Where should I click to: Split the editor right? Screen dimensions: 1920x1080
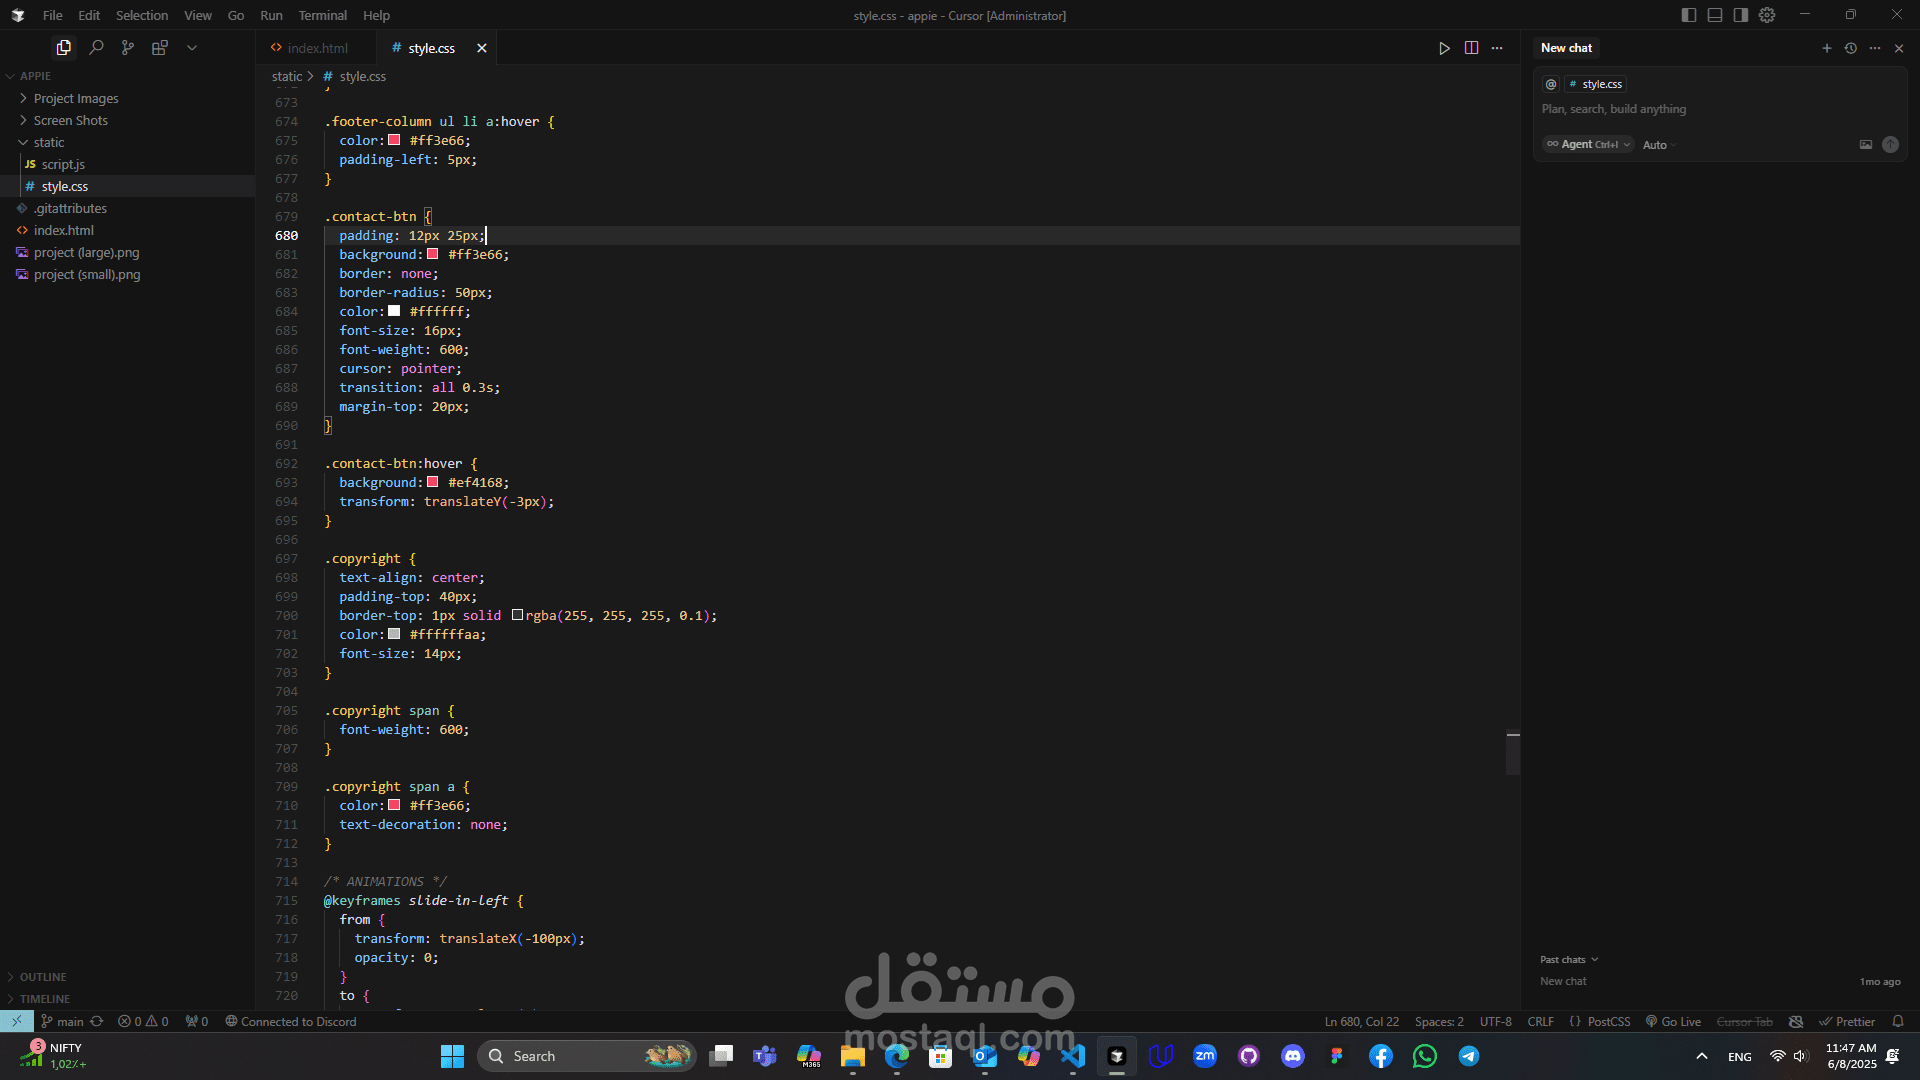[1471, 48]
